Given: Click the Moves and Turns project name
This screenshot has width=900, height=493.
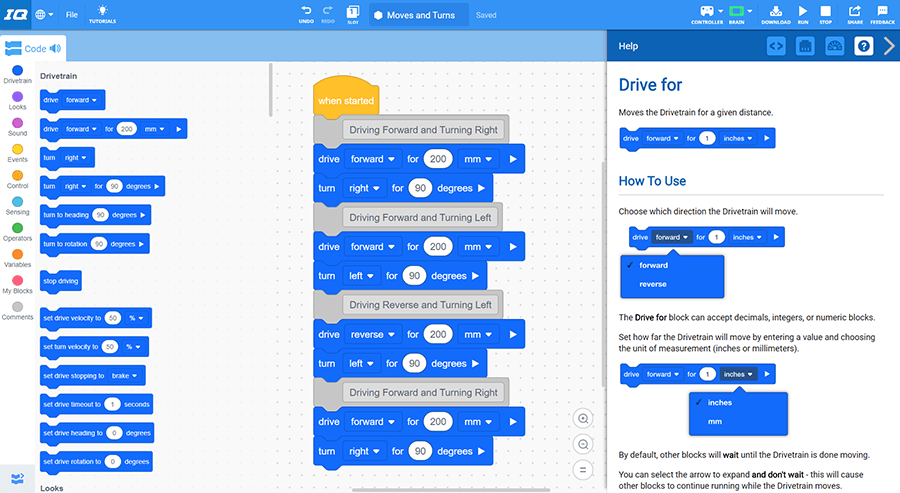Looking at the screenshot, I should pyautogui.click(x=420, y=15).
